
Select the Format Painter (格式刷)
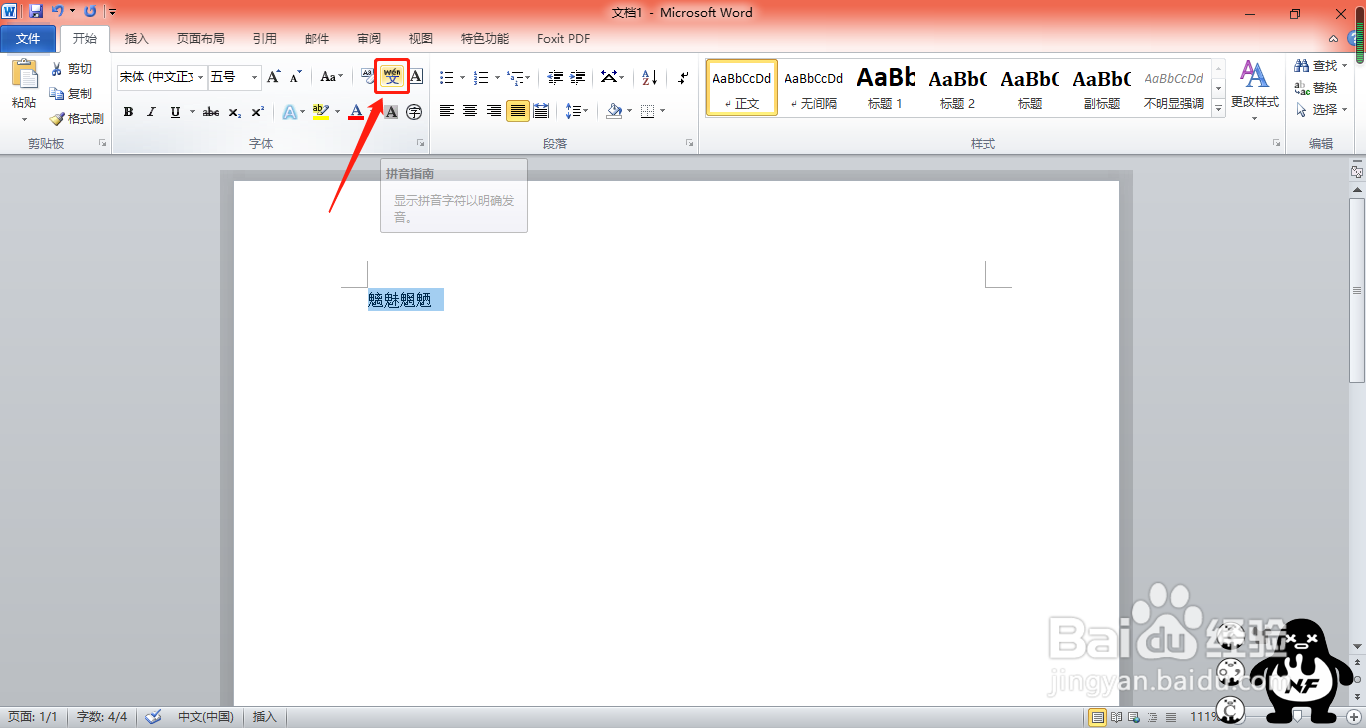point(77,118)
